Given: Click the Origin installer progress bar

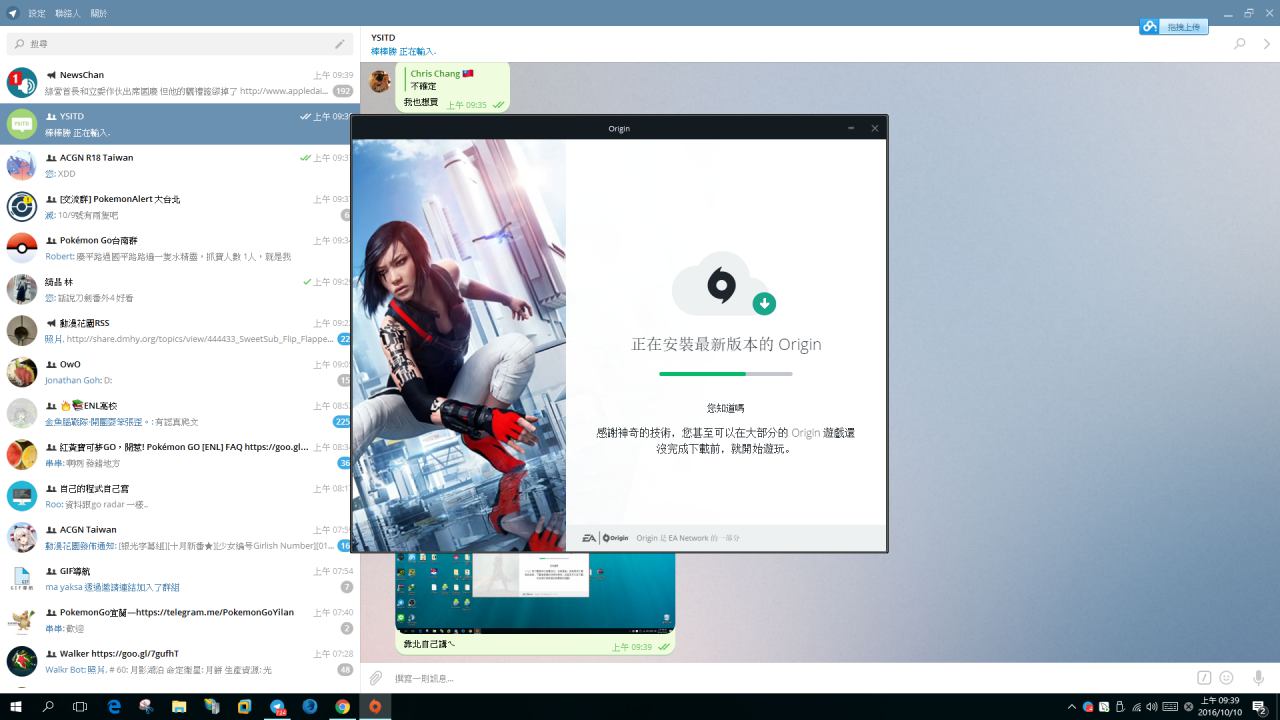Looking at the screenshot, I should tap(726, 374).
